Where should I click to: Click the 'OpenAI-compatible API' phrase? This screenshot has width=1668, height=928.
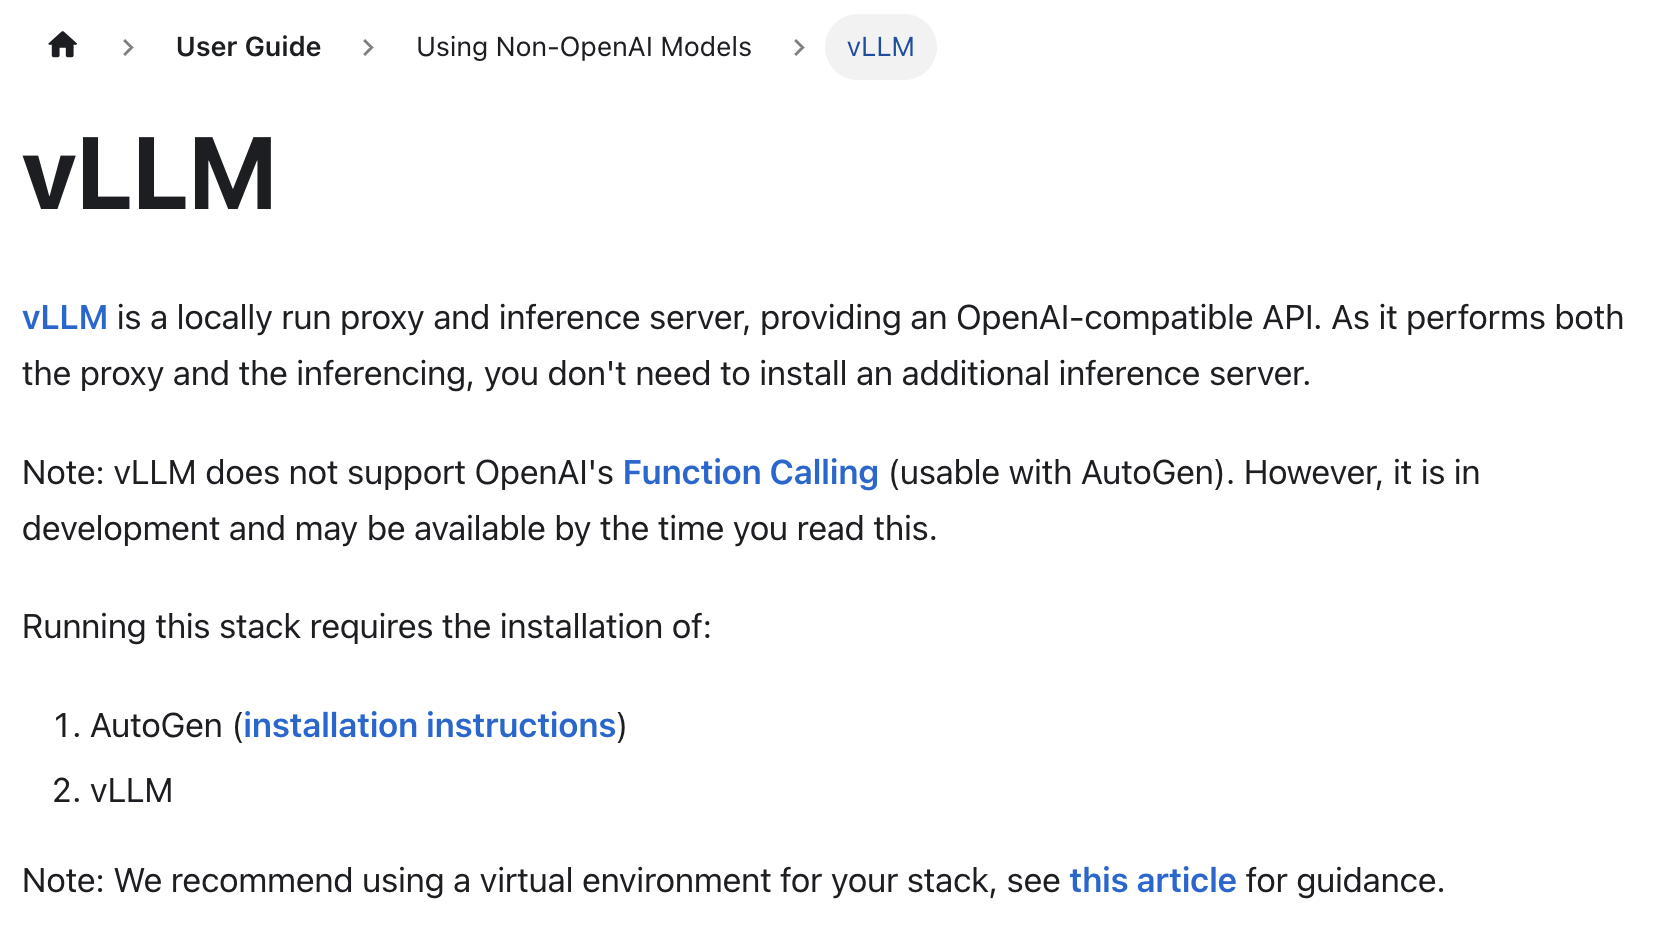[1139, 318]
